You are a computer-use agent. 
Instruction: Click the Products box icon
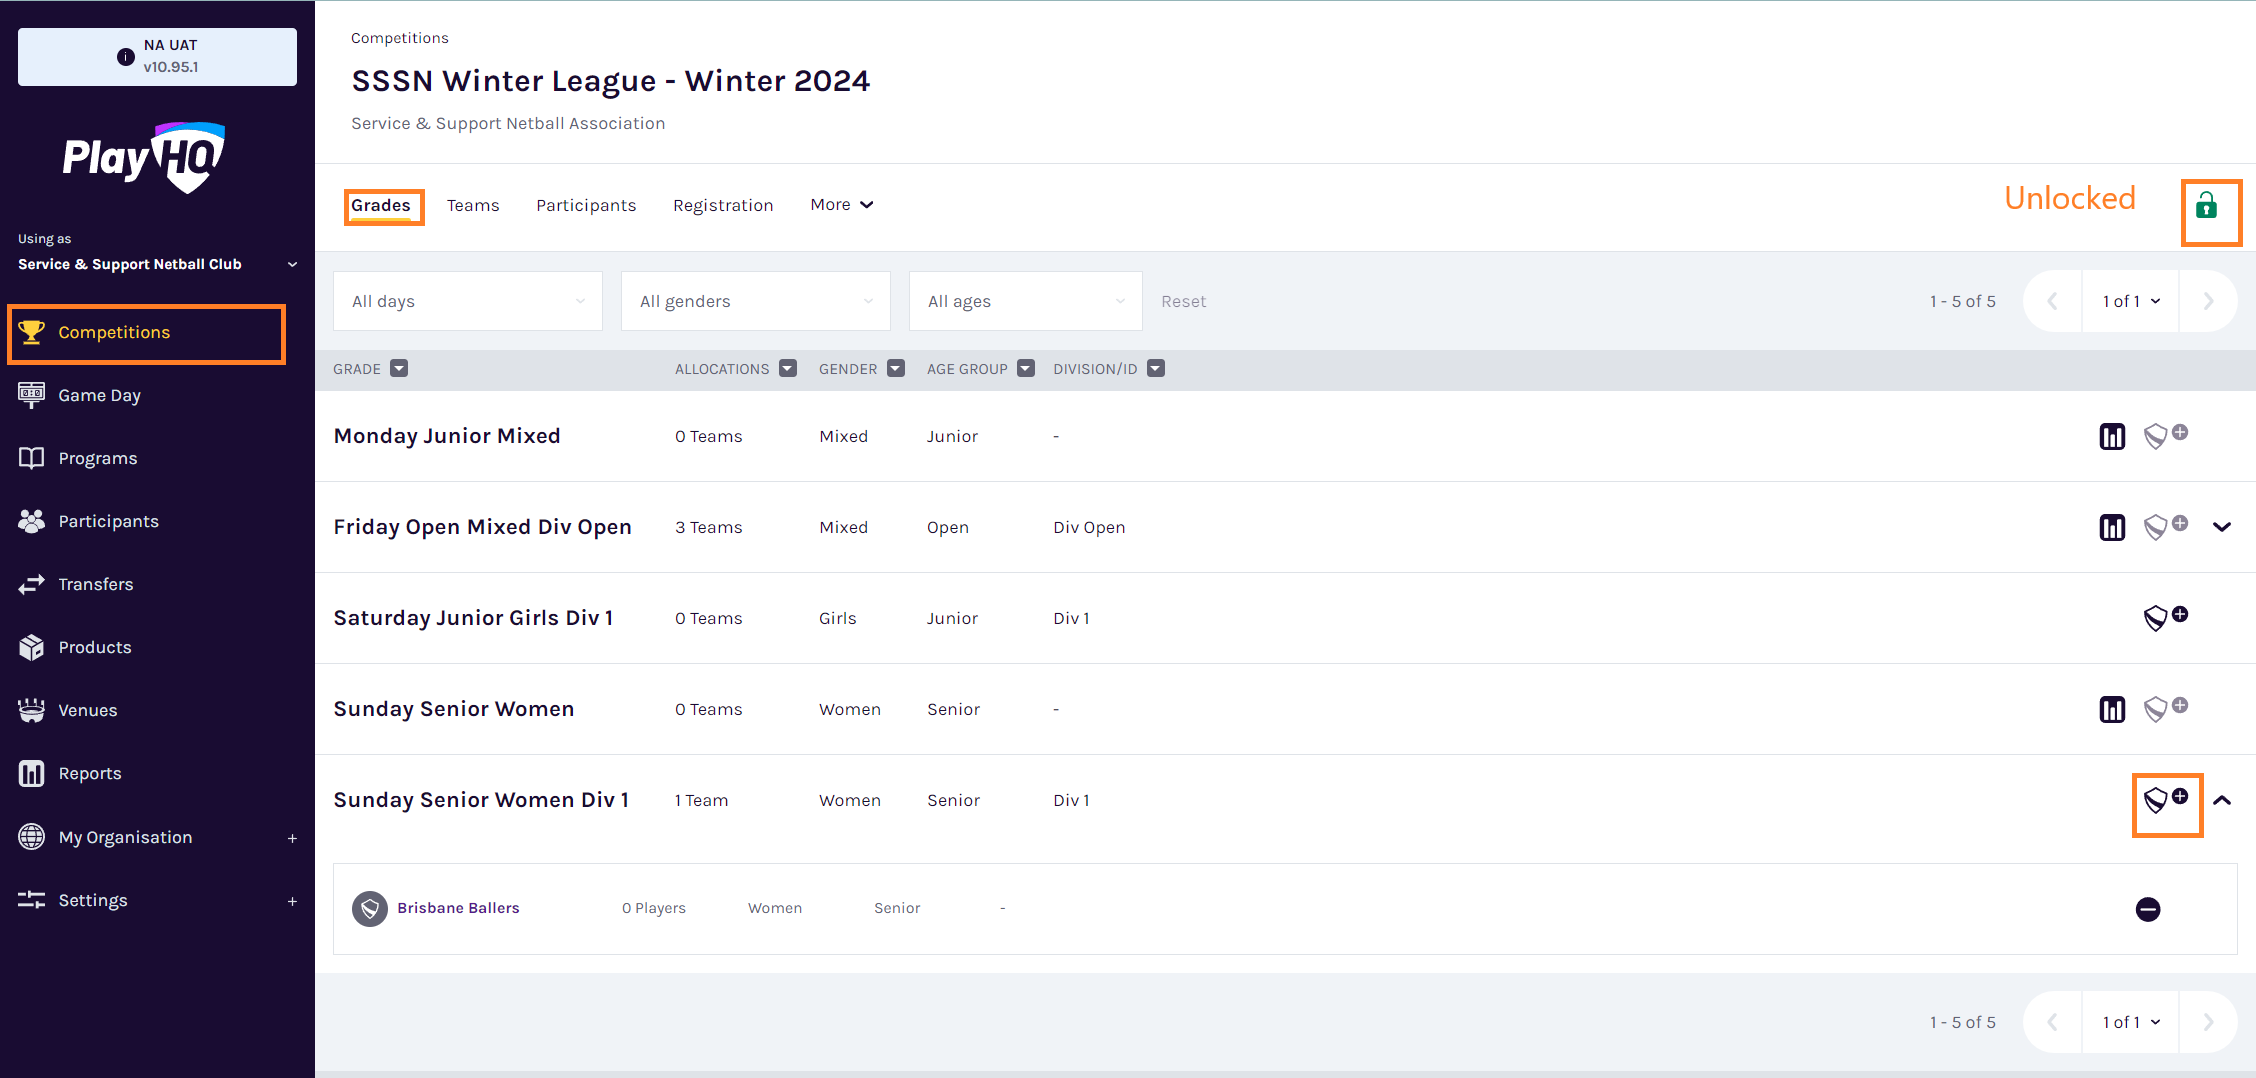(x=32, y=647)
